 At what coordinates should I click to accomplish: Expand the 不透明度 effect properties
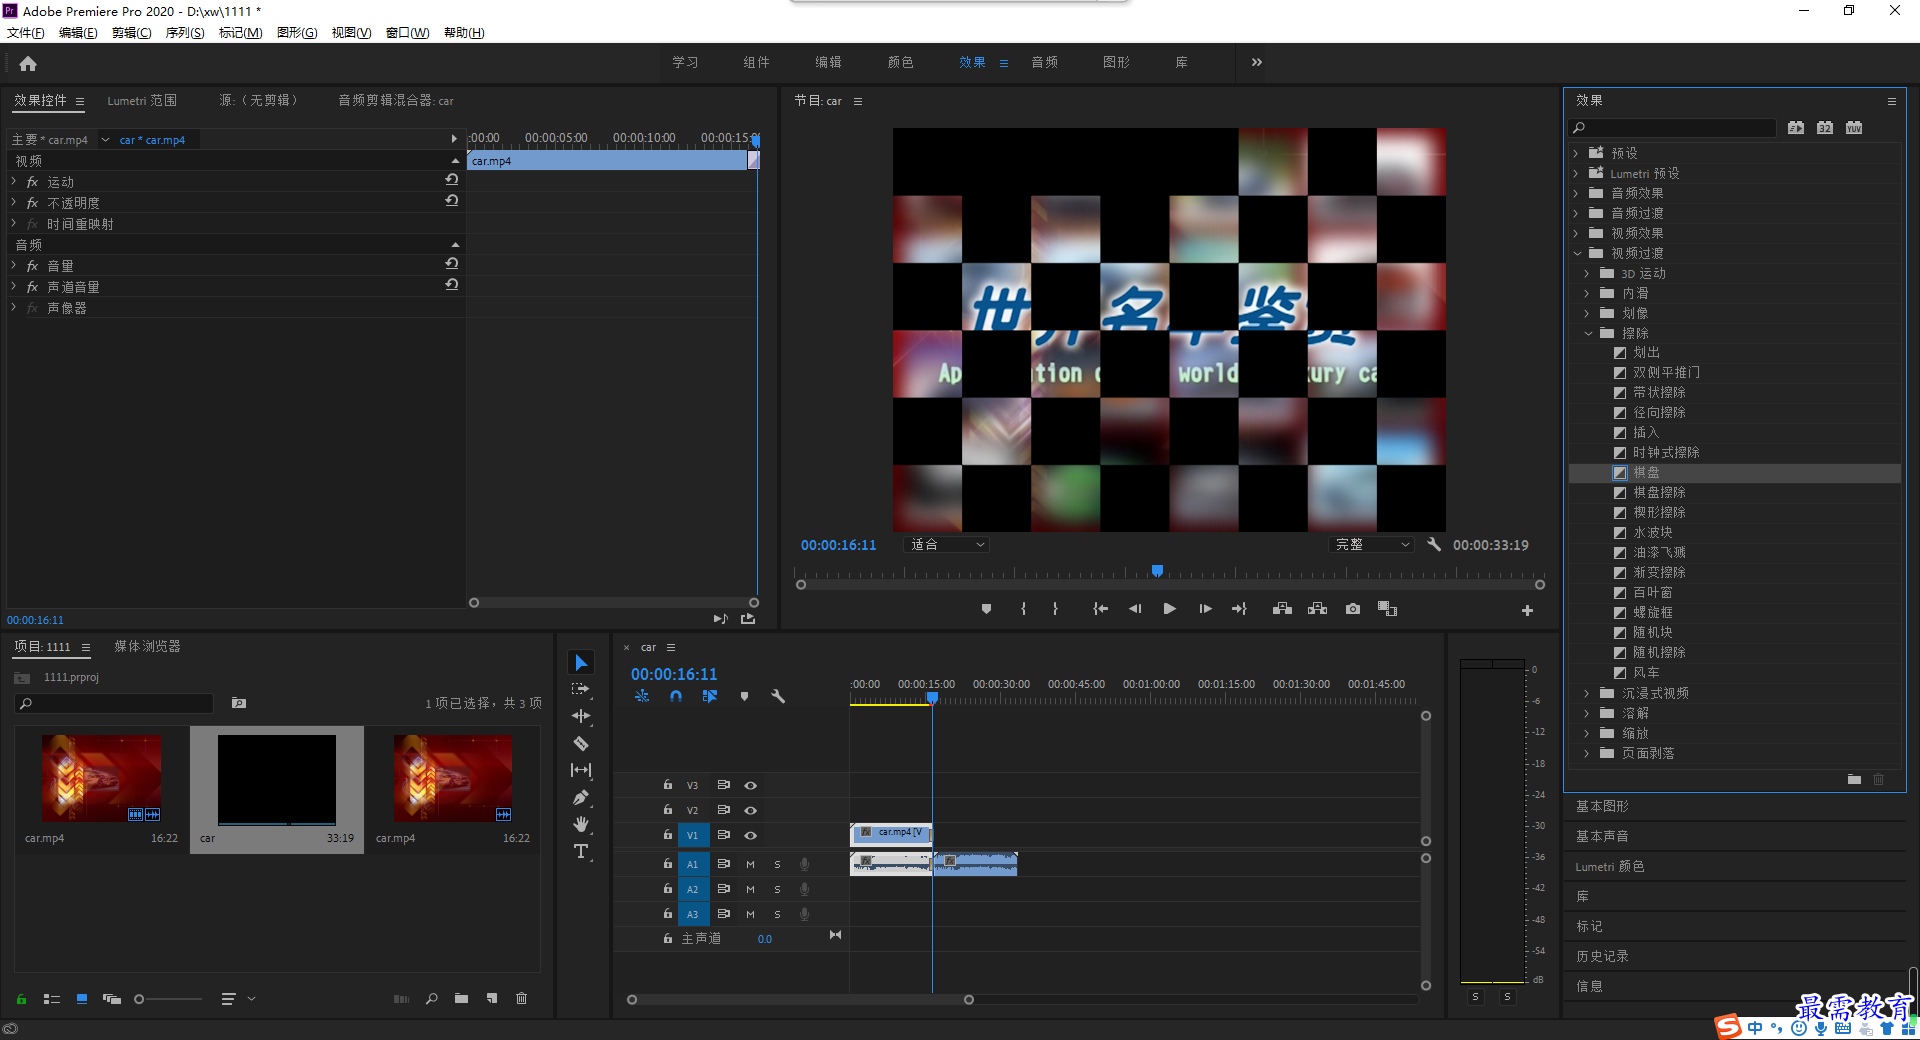point(14,202)
